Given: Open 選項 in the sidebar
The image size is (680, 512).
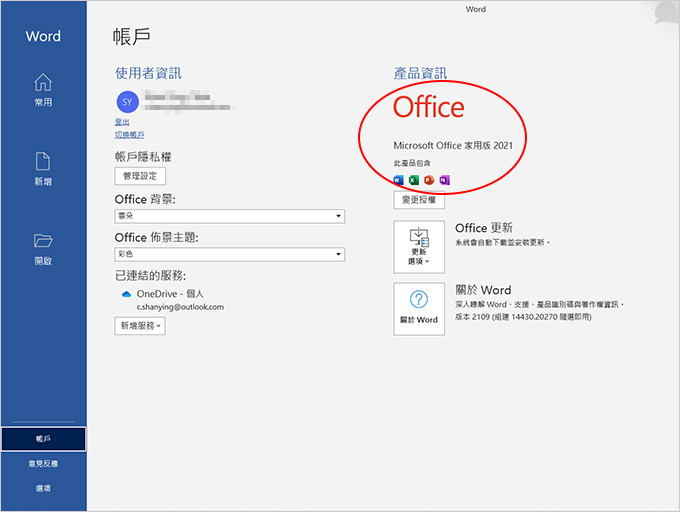Looking at the screenshot, I should tap(43, 488).
